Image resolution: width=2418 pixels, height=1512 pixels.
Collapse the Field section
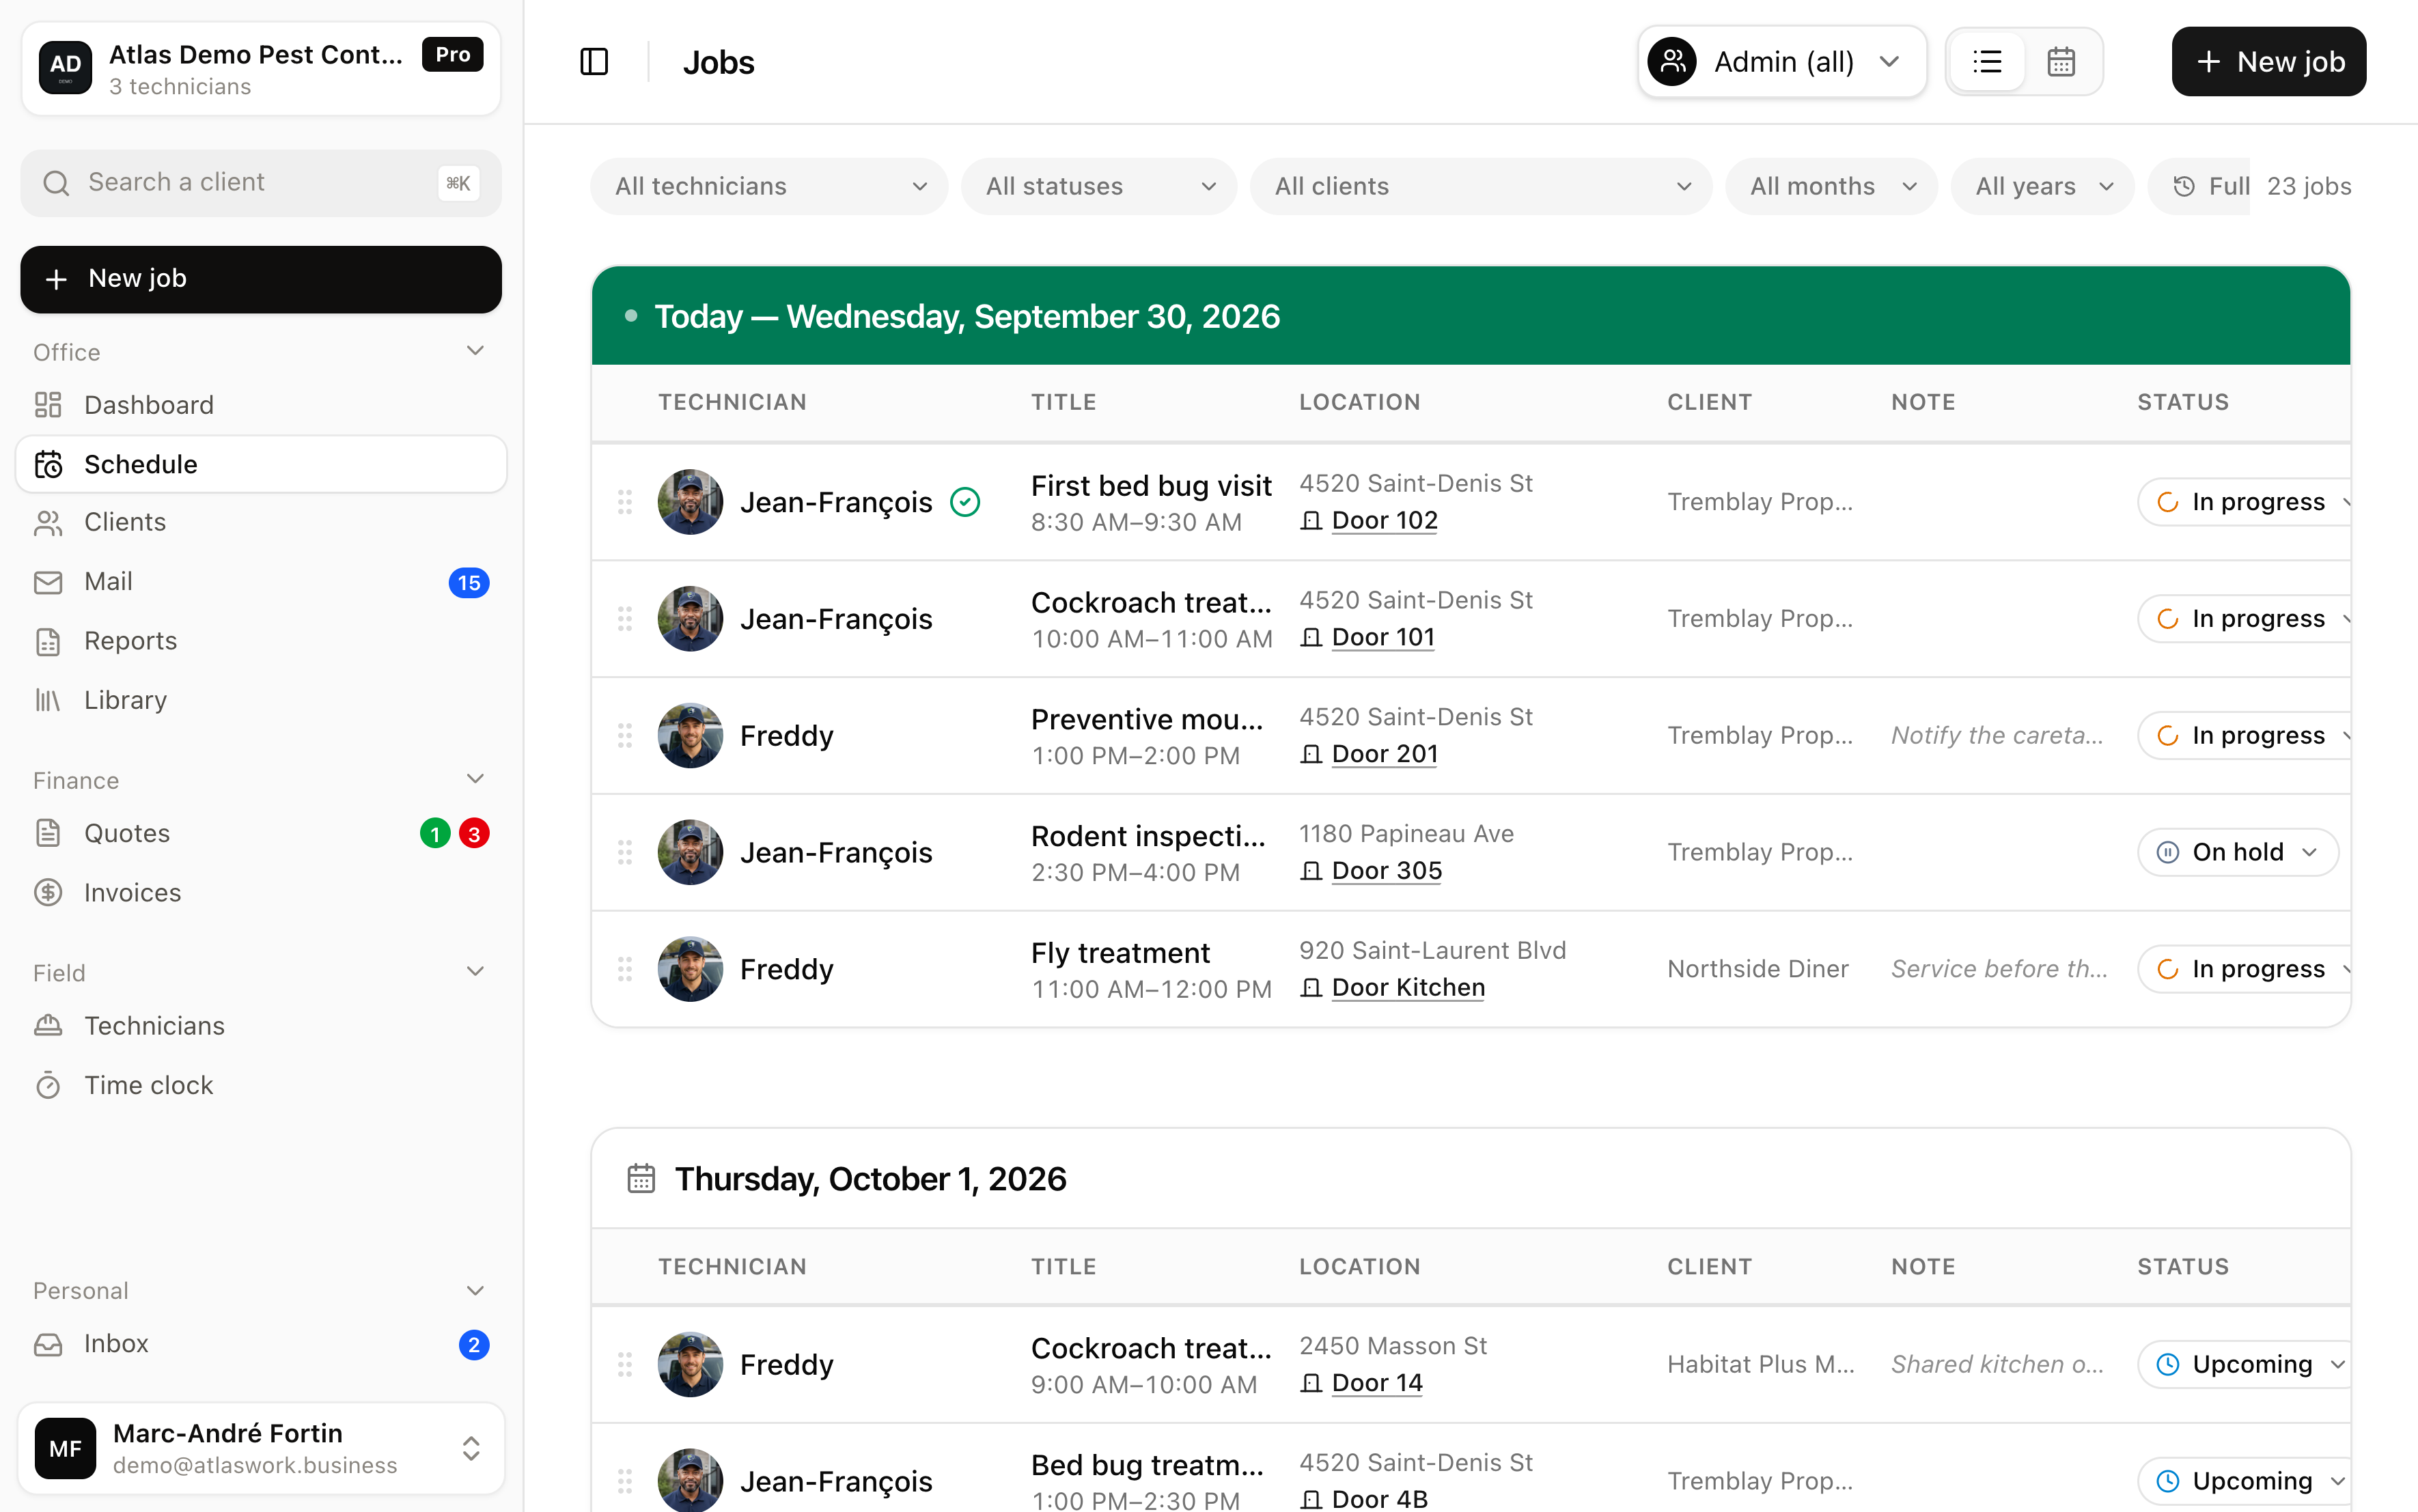pyautogui.click(x=475, y=972)
